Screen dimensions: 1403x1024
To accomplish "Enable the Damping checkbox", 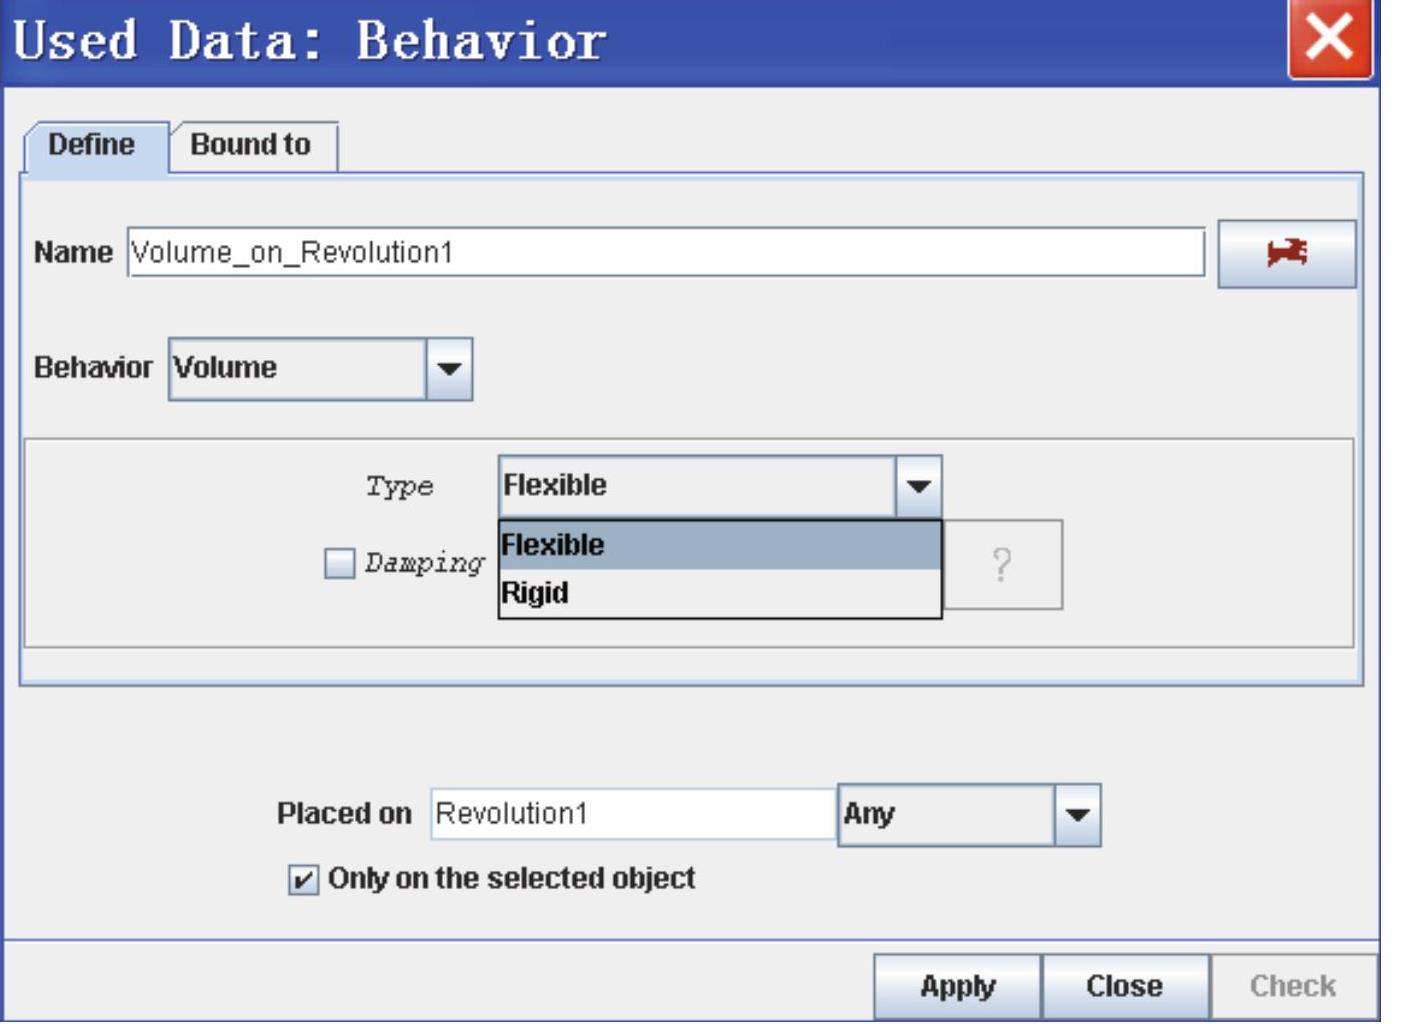I will coord(340,563).
